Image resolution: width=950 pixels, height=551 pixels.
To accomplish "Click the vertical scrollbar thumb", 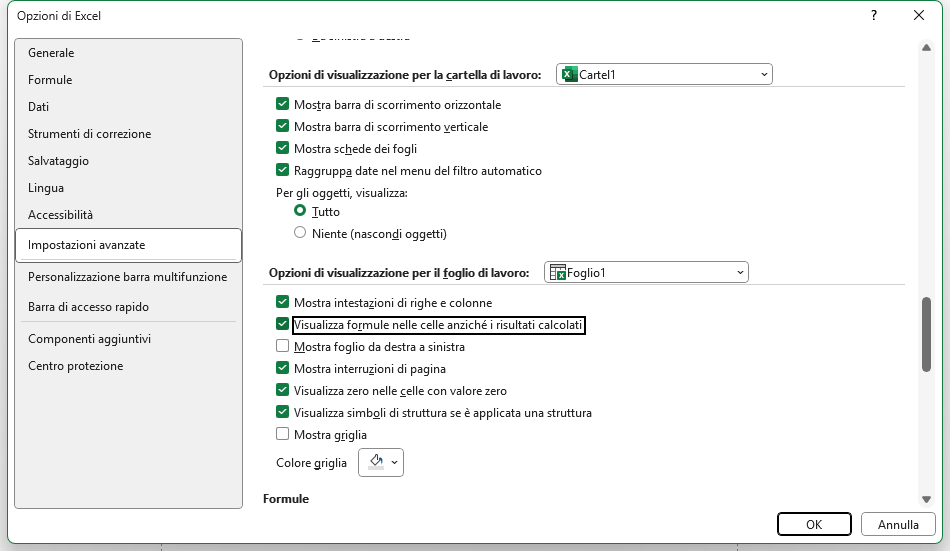I will 926,334.
